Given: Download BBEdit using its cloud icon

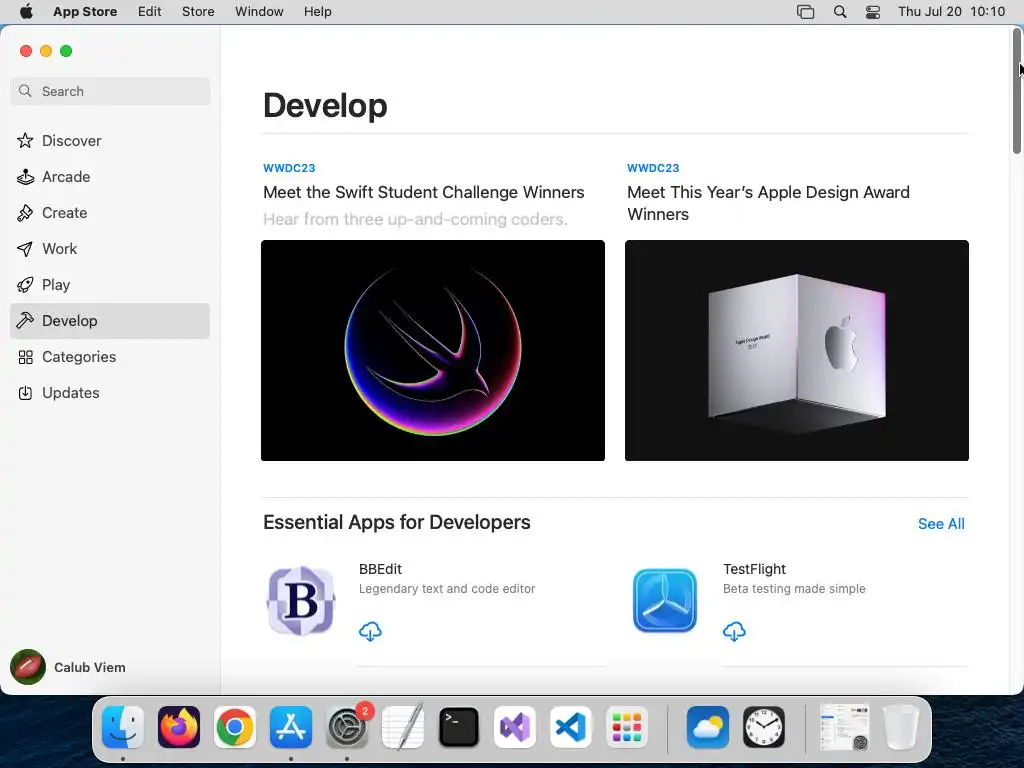Looking at the screenshot, I should (370, 632).
